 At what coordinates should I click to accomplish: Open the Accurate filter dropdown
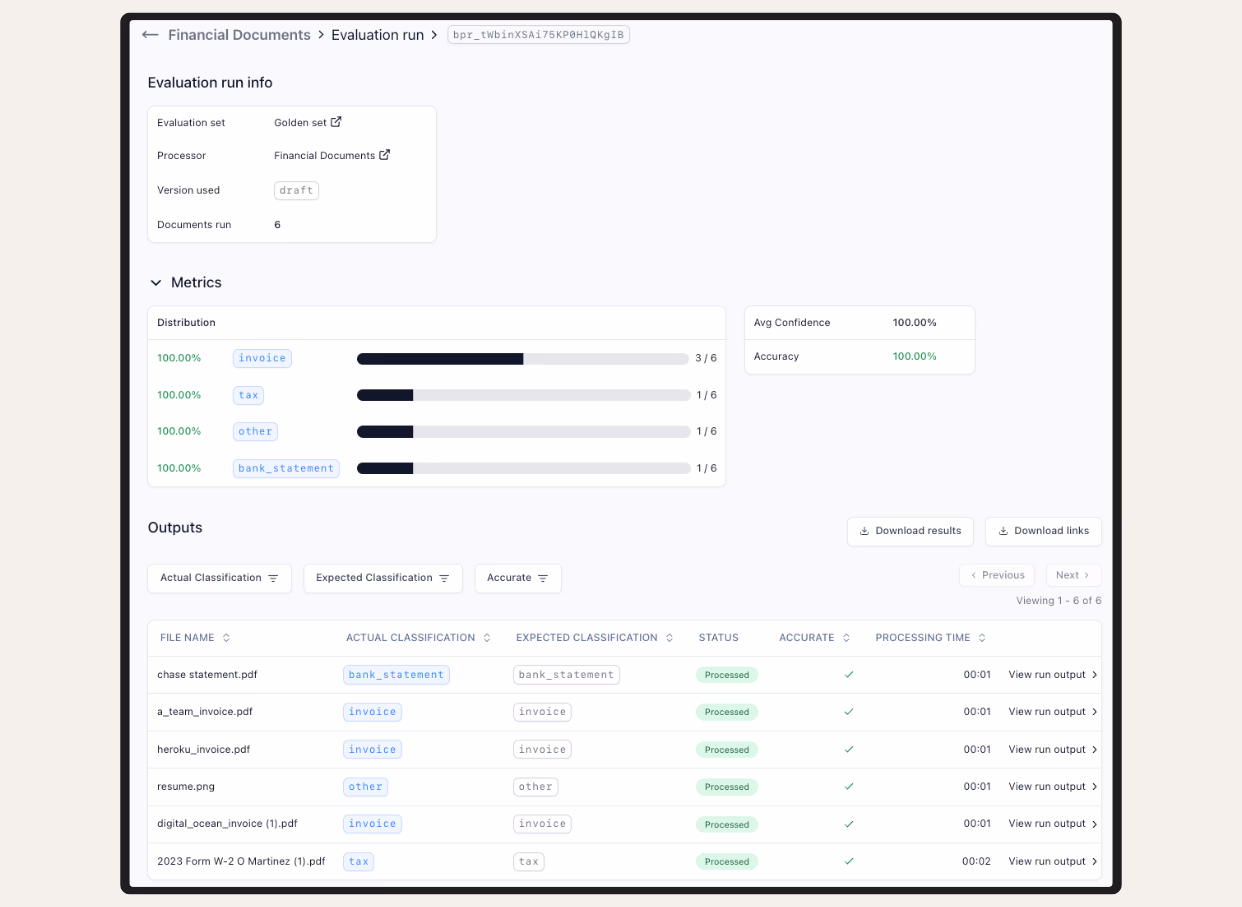pyautogui.click(x=517, y=578)
